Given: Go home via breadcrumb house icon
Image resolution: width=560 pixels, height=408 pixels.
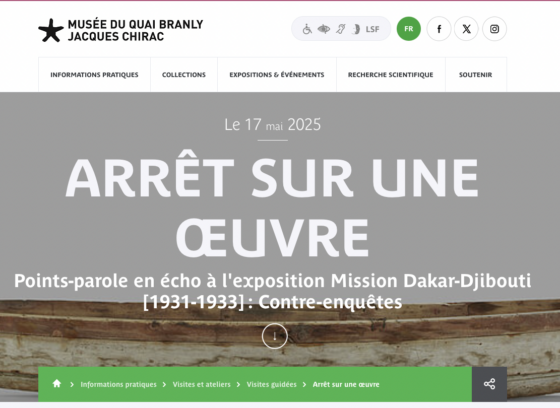Looking at the screenshot, I should coord(57,384).
